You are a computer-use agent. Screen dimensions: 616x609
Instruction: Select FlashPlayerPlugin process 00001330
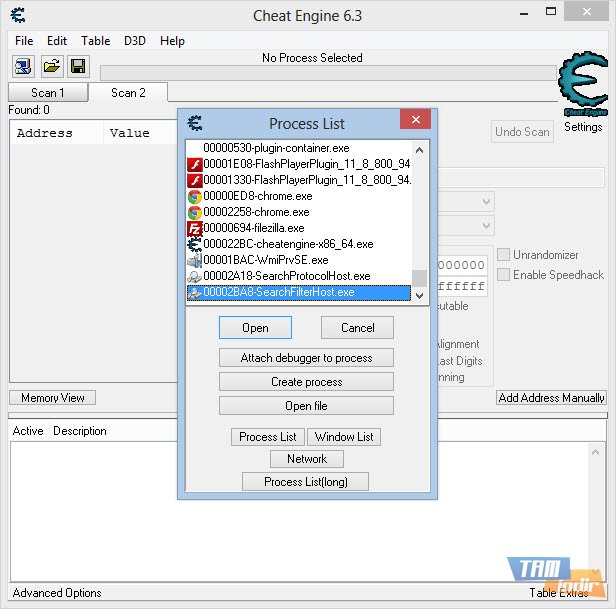click(x=299, y=180)
